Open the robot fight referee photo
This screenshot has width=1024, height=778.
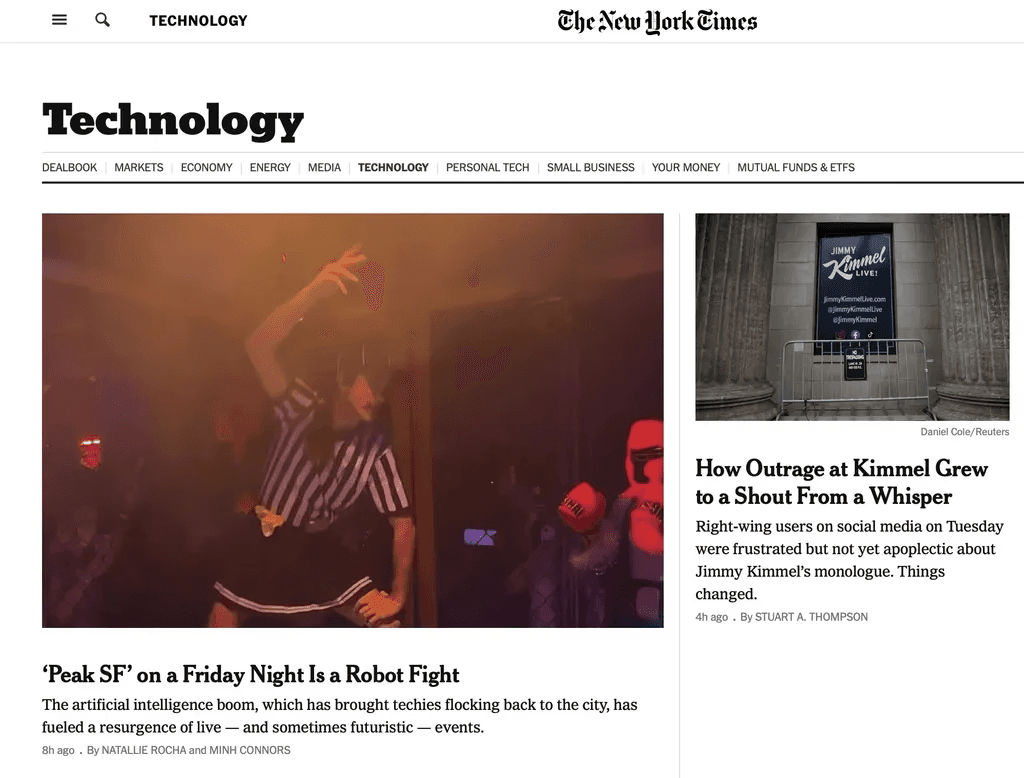(353, 420)
